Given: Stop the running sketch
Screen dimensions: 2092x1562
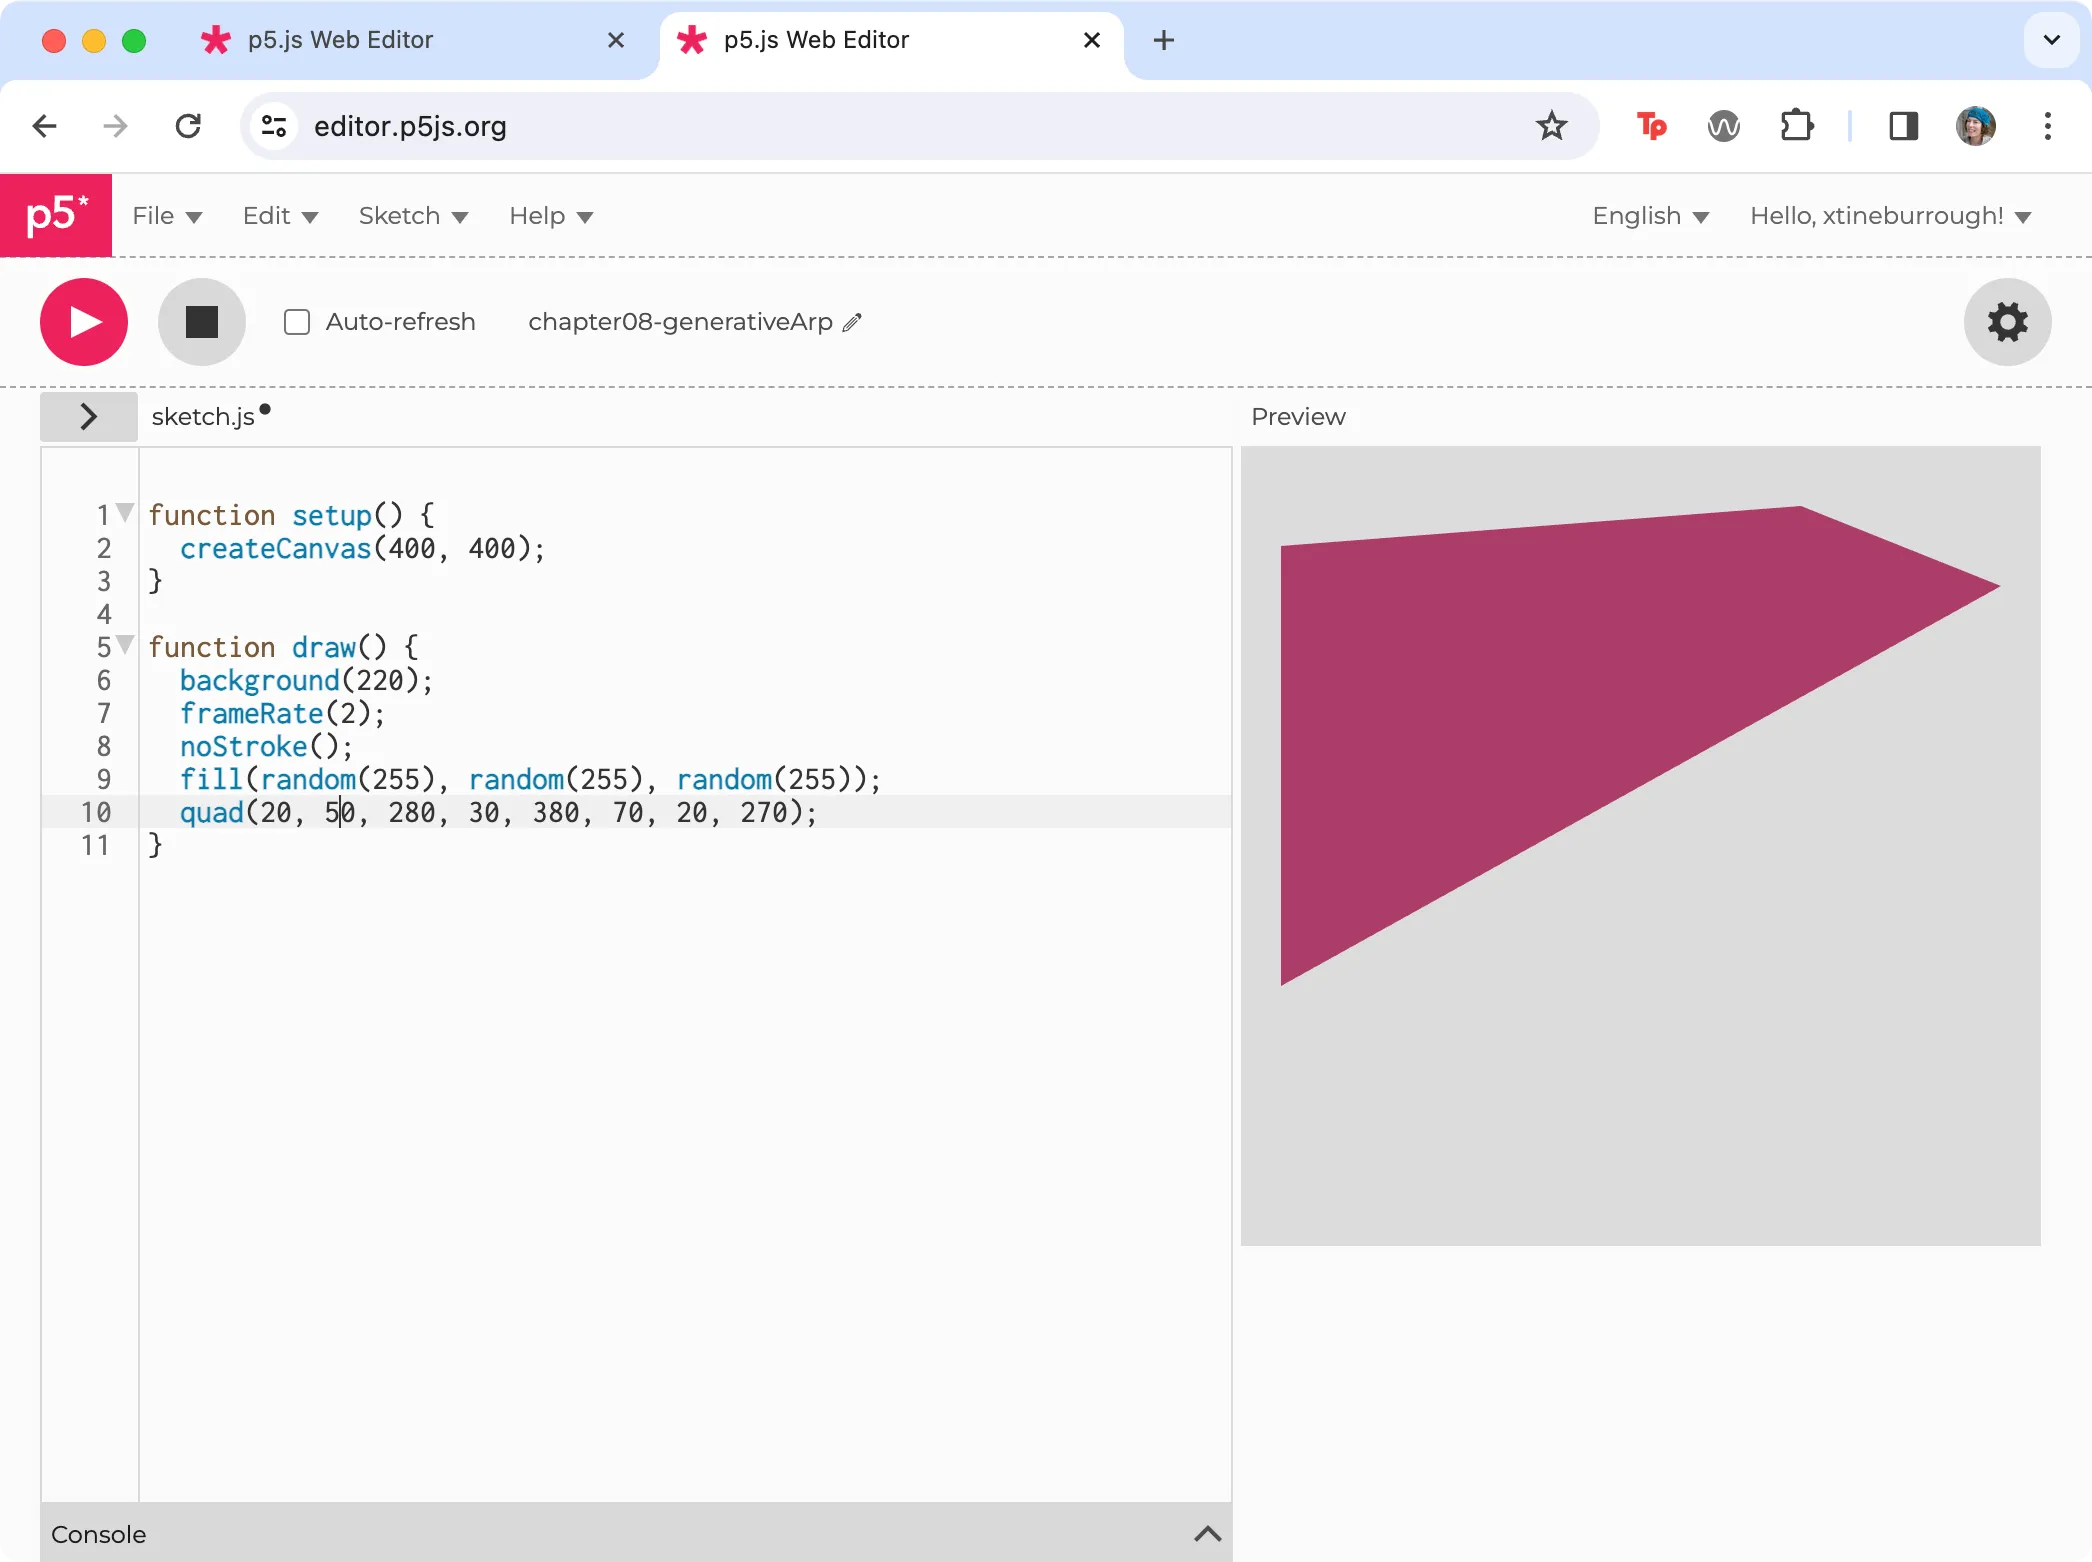Looking at the screenshot, I should 201,322.
